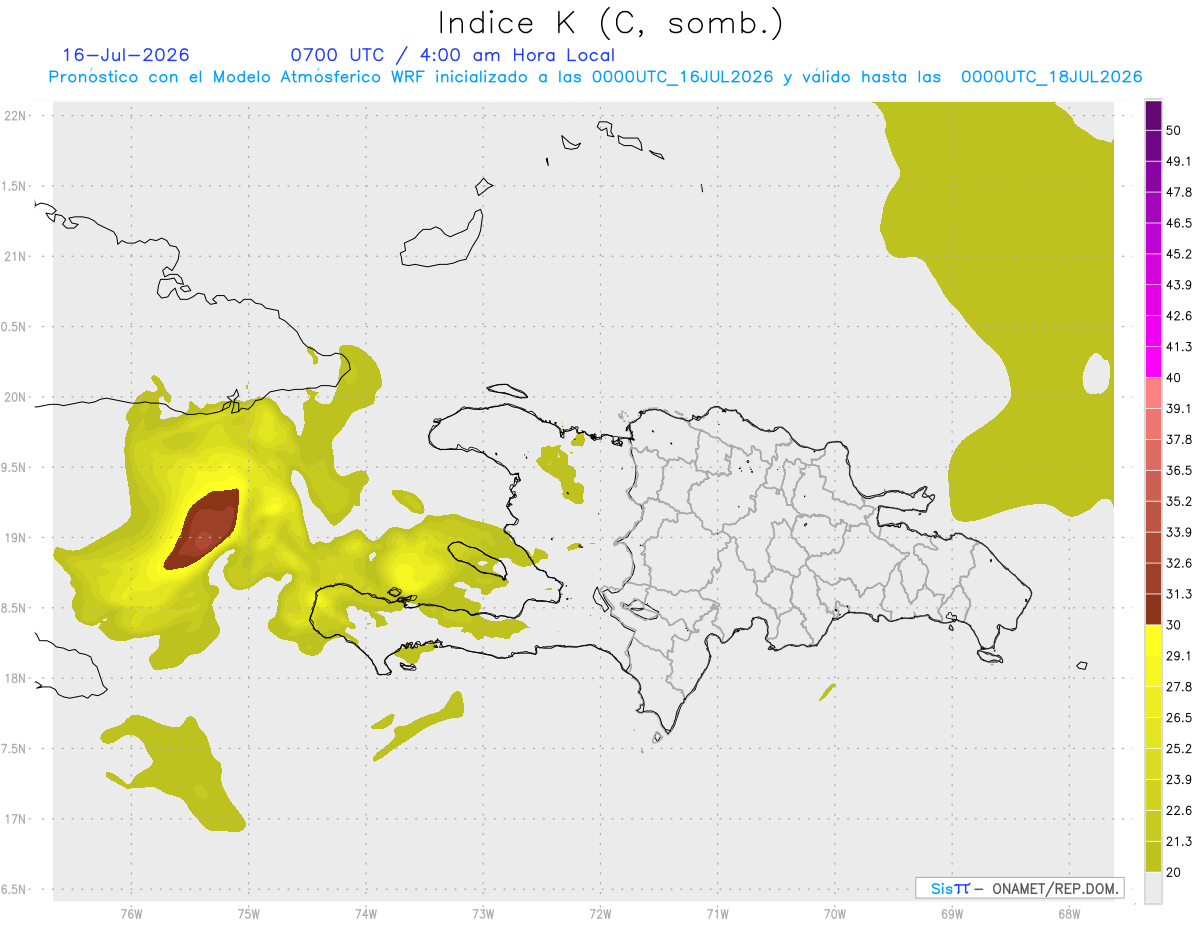Click the '74W' longitude label
The image size is (1200, 927).
pos(365,913)
